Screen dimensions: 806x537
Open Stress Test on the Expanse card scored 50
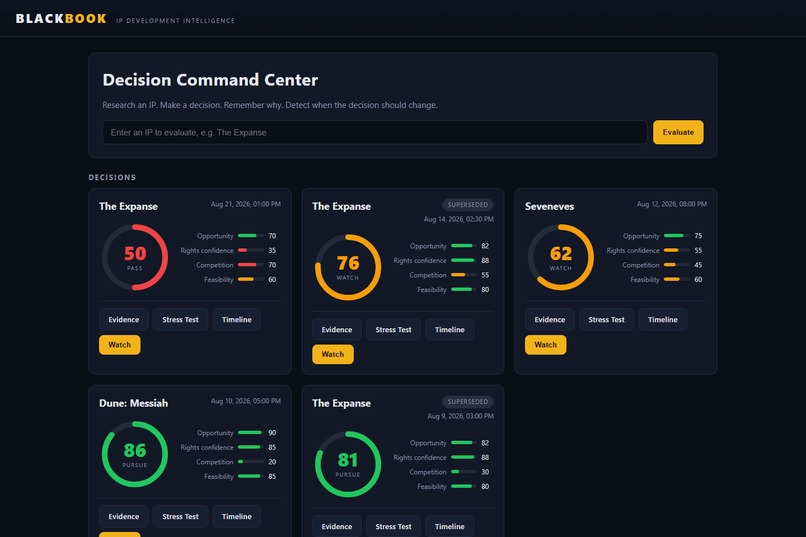click(180, 320)
